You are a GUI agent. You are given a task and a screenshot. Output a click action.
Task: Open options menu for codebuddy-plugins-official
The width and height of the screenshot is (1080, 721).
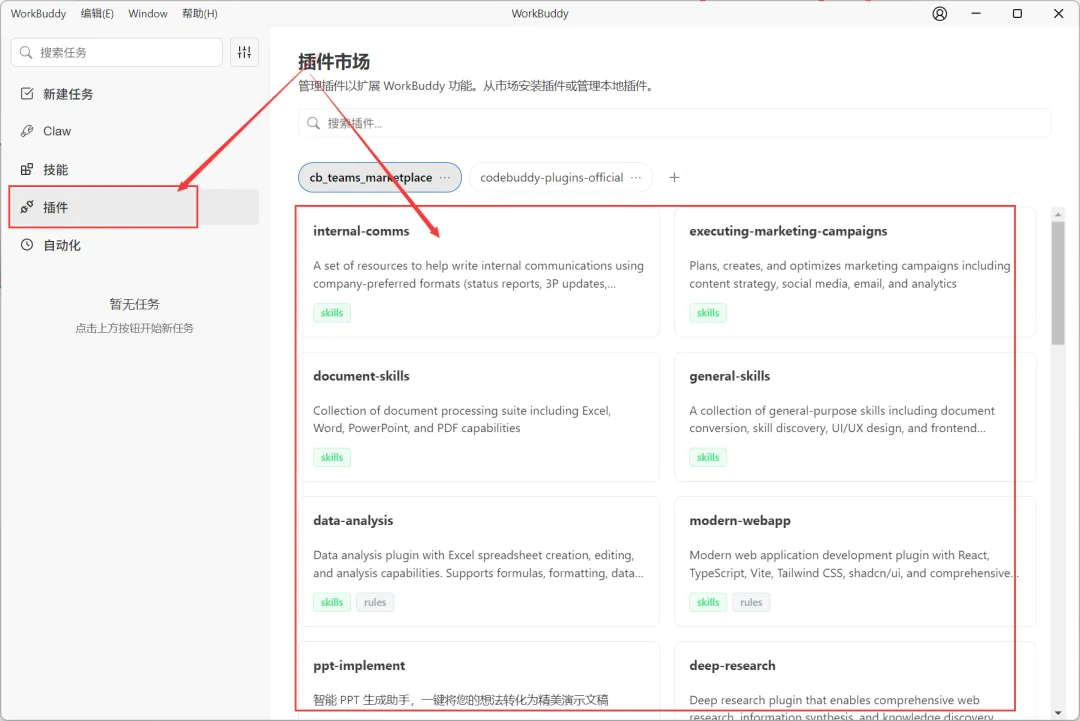636,178
